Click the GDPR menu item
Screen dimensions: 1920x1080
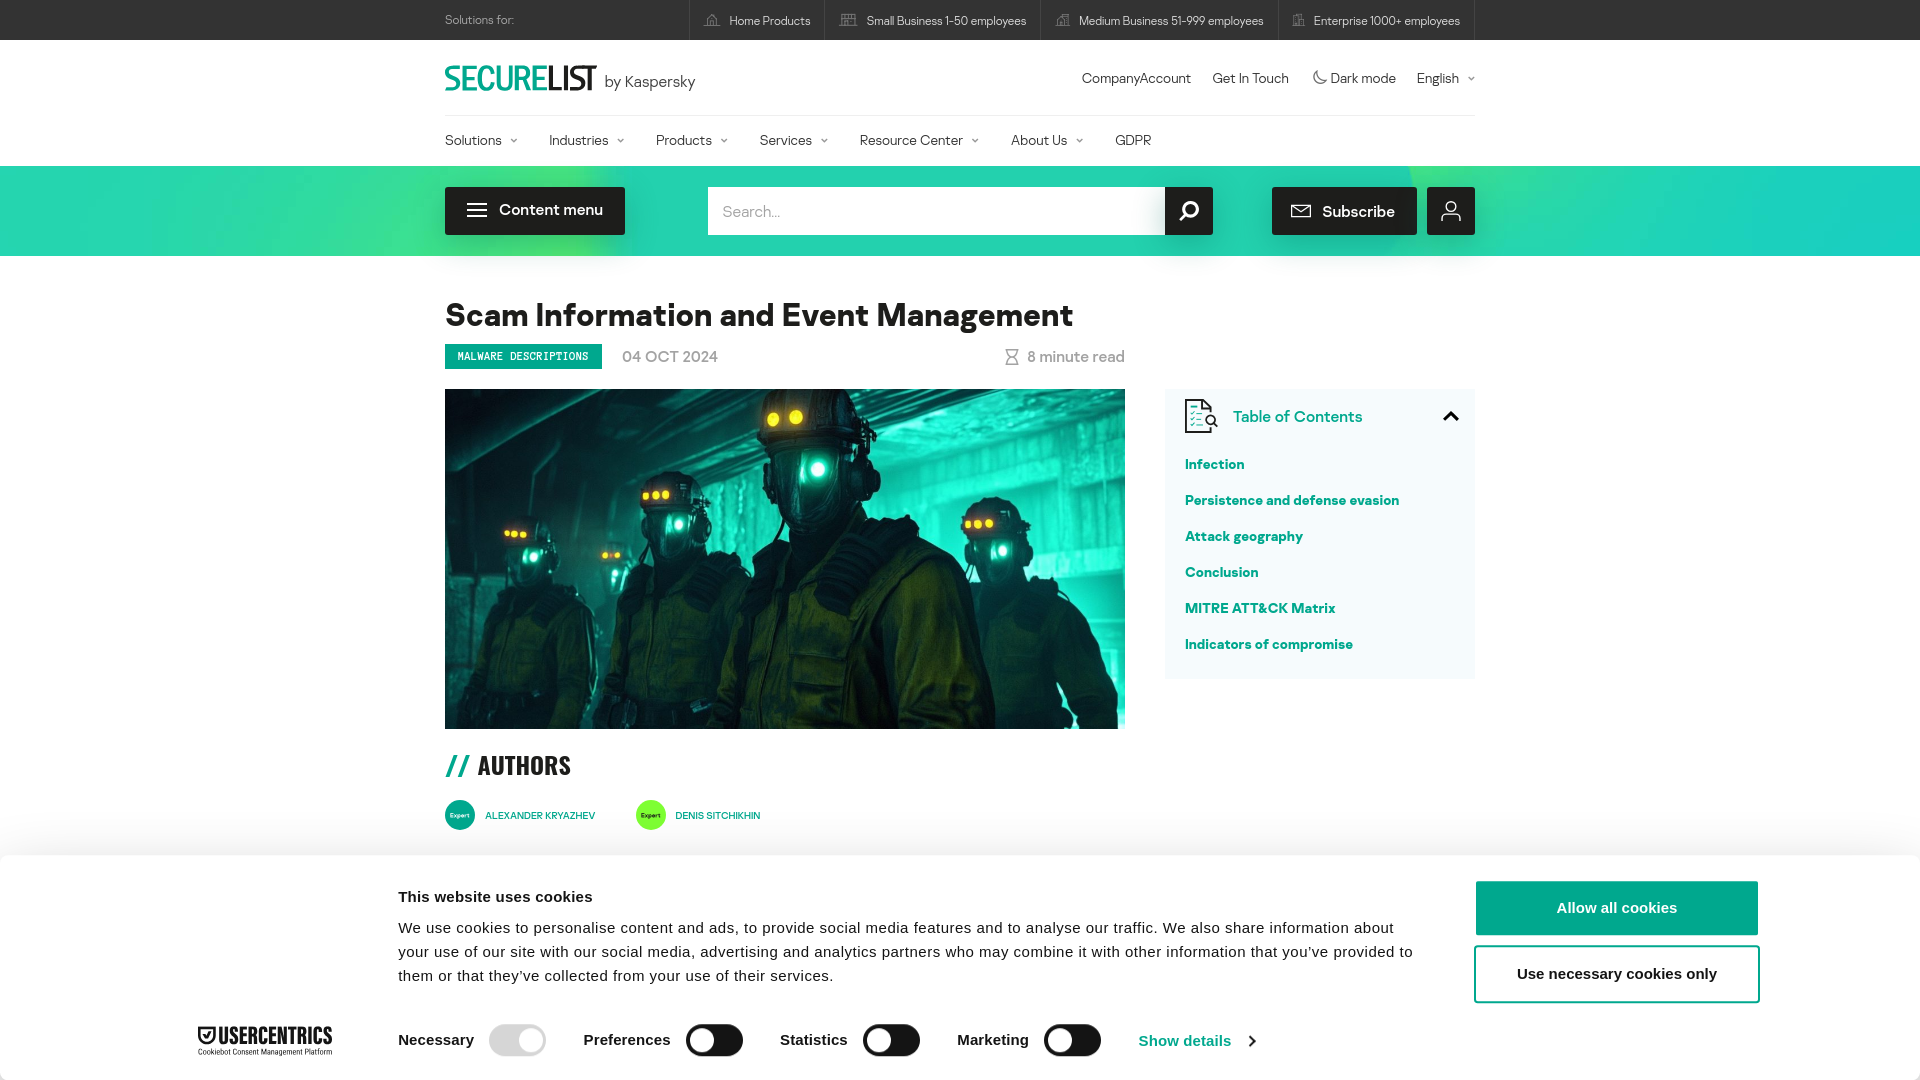[x=1133, y=140]
